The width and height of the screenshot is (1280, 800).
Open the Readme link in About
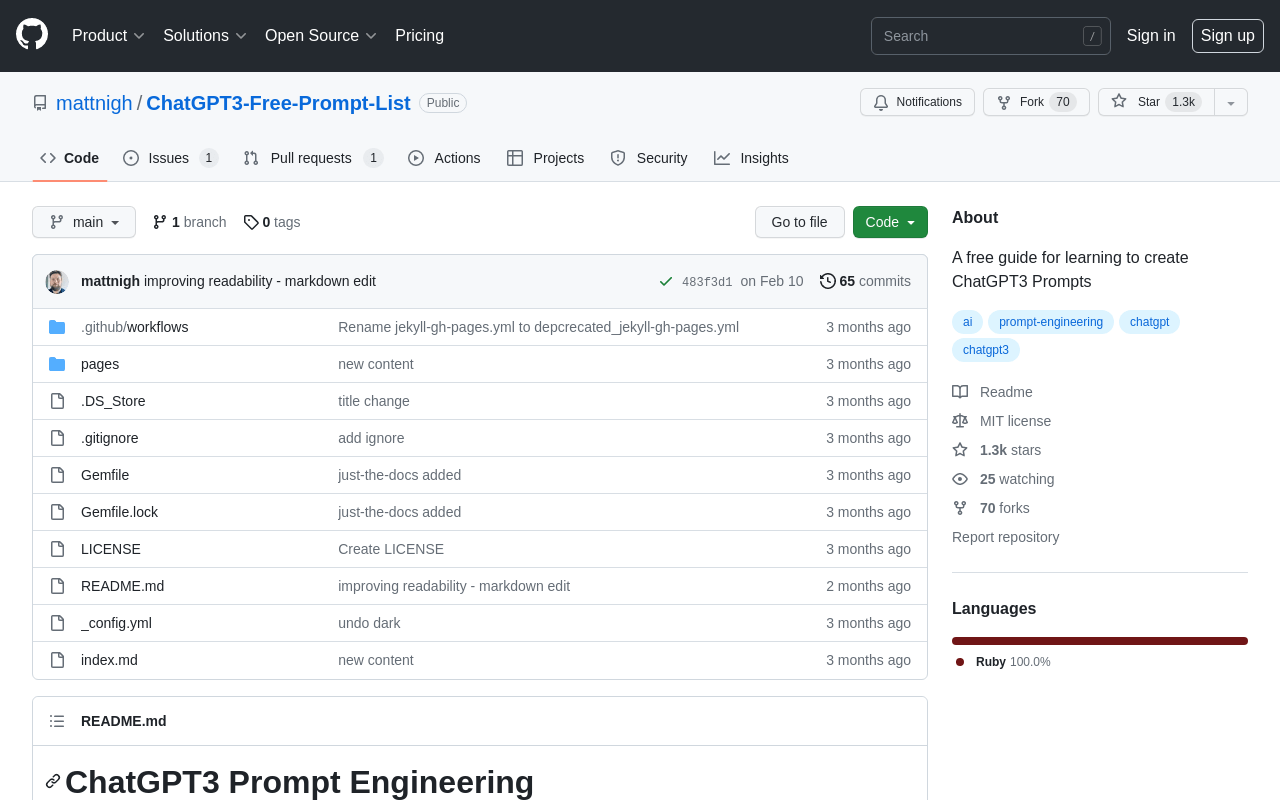click(x=992, y=392)
